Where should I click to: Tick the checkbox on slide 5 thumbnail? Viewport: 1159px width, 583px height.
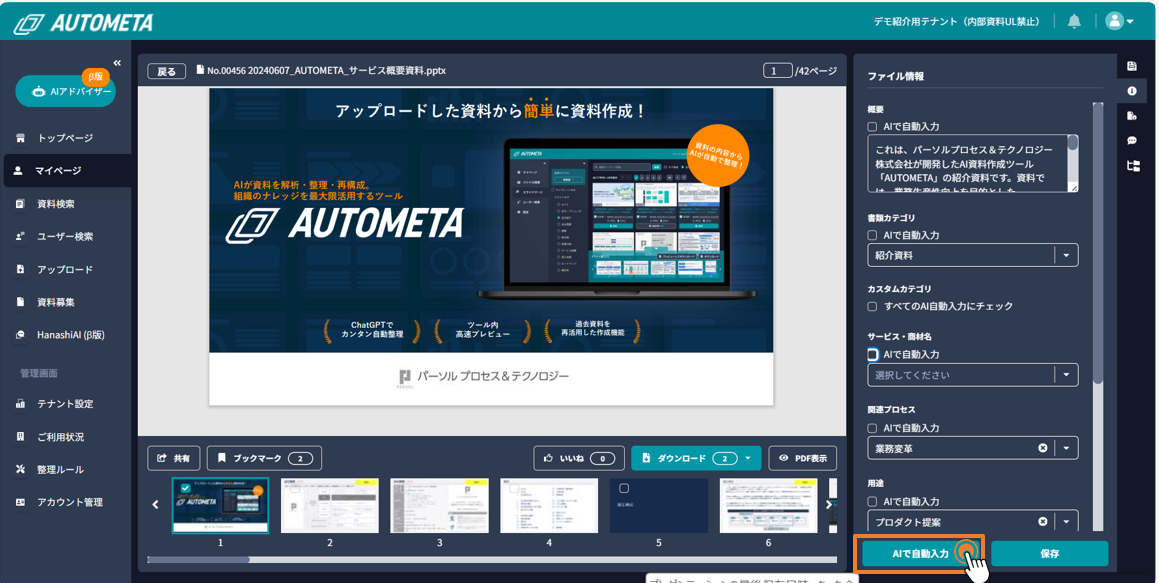coord(624,488)
